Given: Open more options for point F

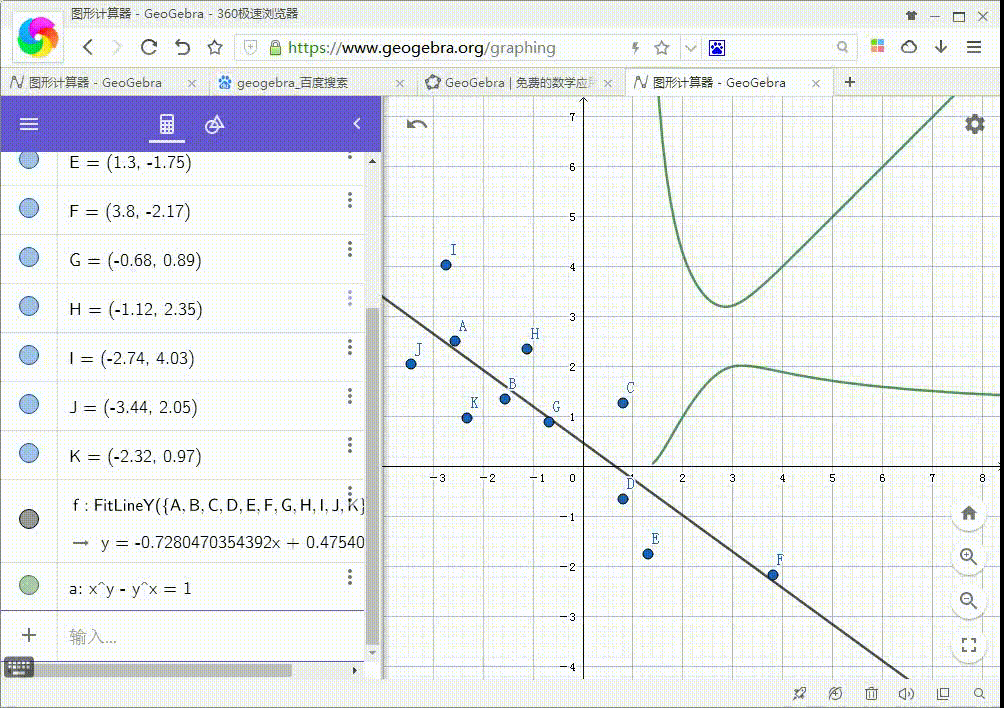Looking at the screenshot, I should 350,200.
